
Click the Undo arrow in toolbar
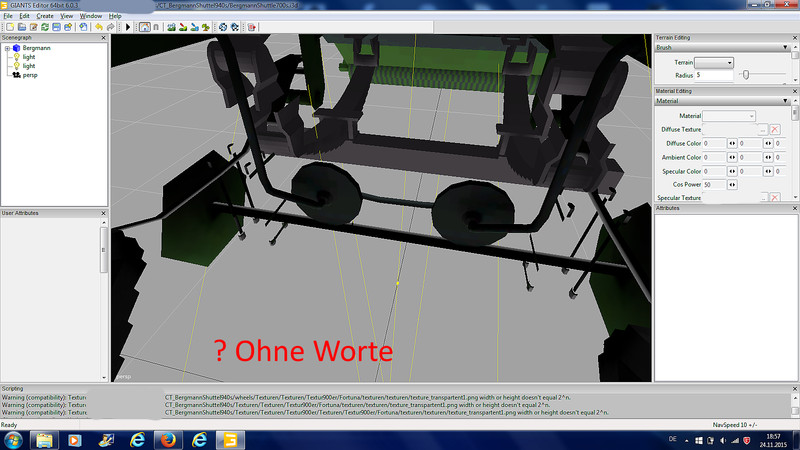(x=98, y=26)
